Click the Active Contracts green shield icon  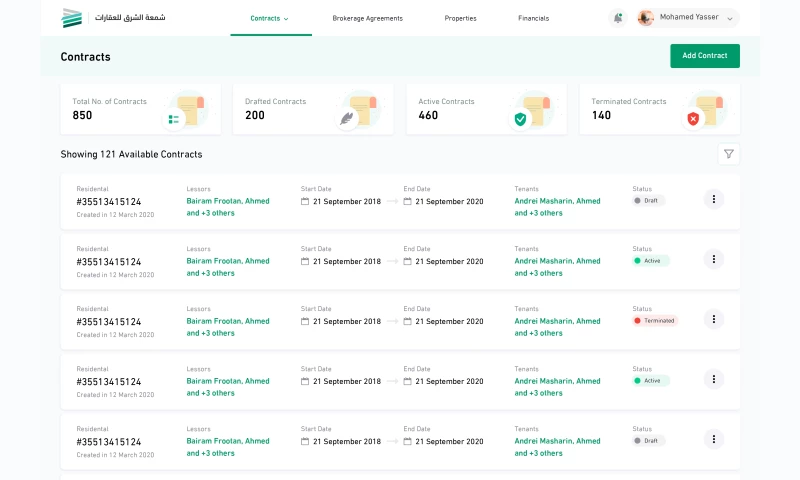(x=520, y=119)
